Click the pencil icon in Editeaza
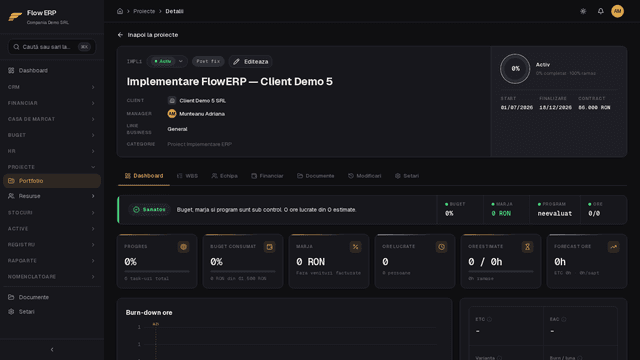Screen dimensions: 640x360 (x=236, y=62)
